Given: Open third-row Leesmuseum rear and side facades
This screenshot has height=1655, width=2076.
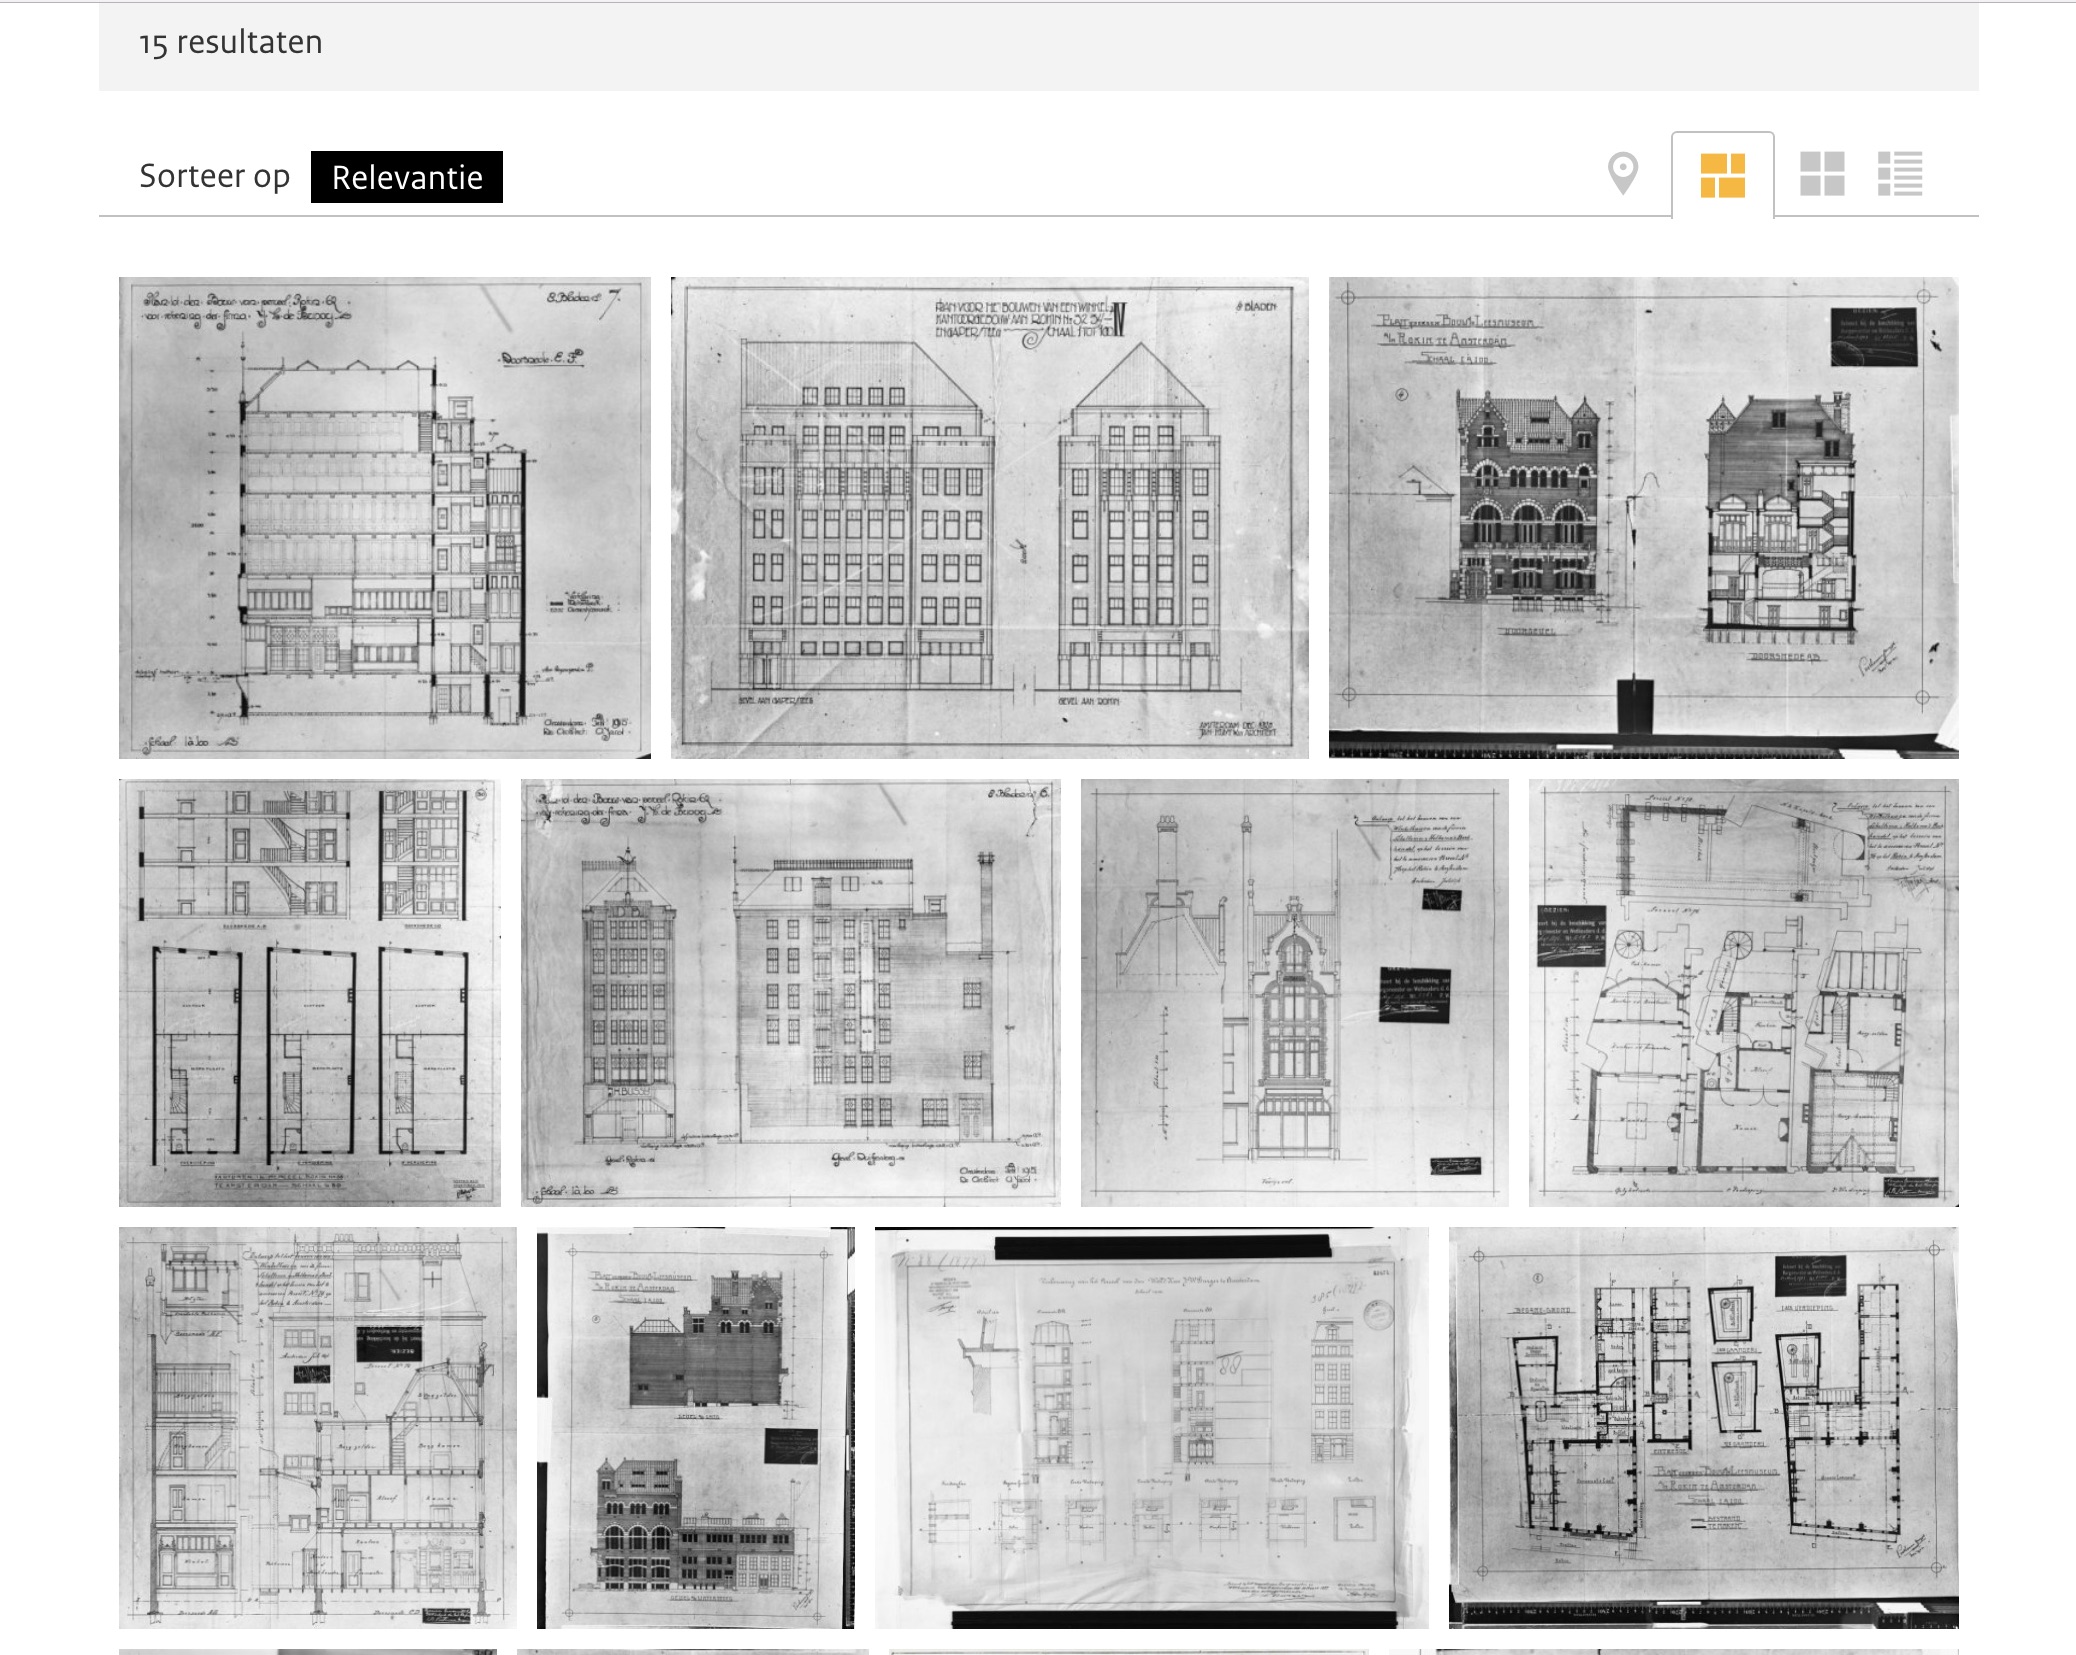Looking at the screenshot, I should click(x=696, y=1428).
